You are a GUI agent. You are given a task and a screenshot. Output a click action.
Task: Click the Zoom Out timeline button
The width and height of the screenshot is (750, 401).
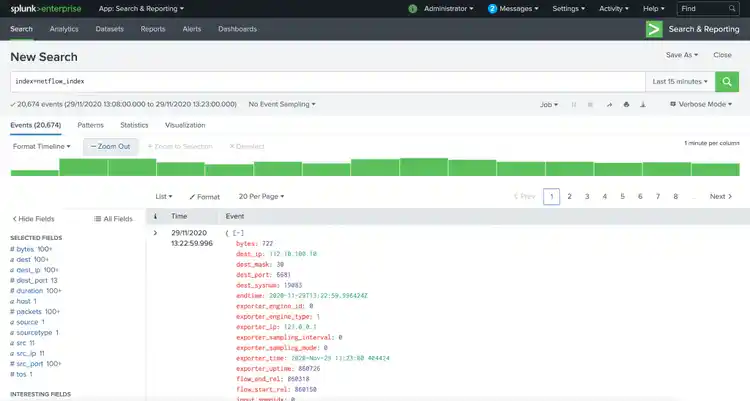(110, 146)
